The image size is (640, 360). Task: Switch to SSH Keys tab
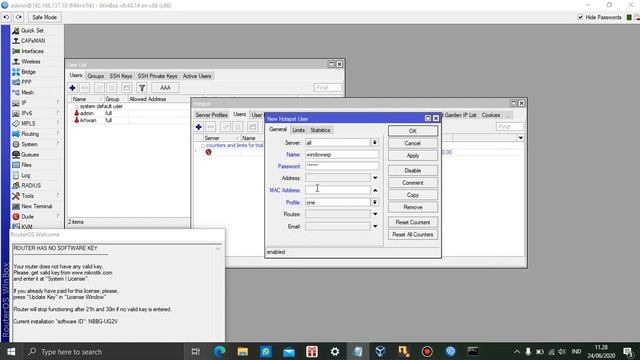click(120, 76)
